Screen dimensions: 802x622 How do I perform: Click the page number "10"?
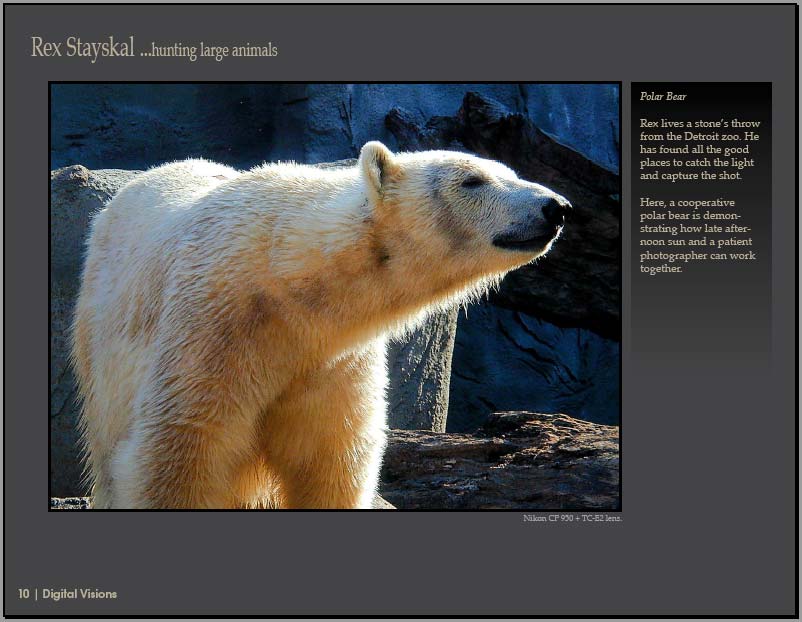pyautogui.click(x=24, y=594)
